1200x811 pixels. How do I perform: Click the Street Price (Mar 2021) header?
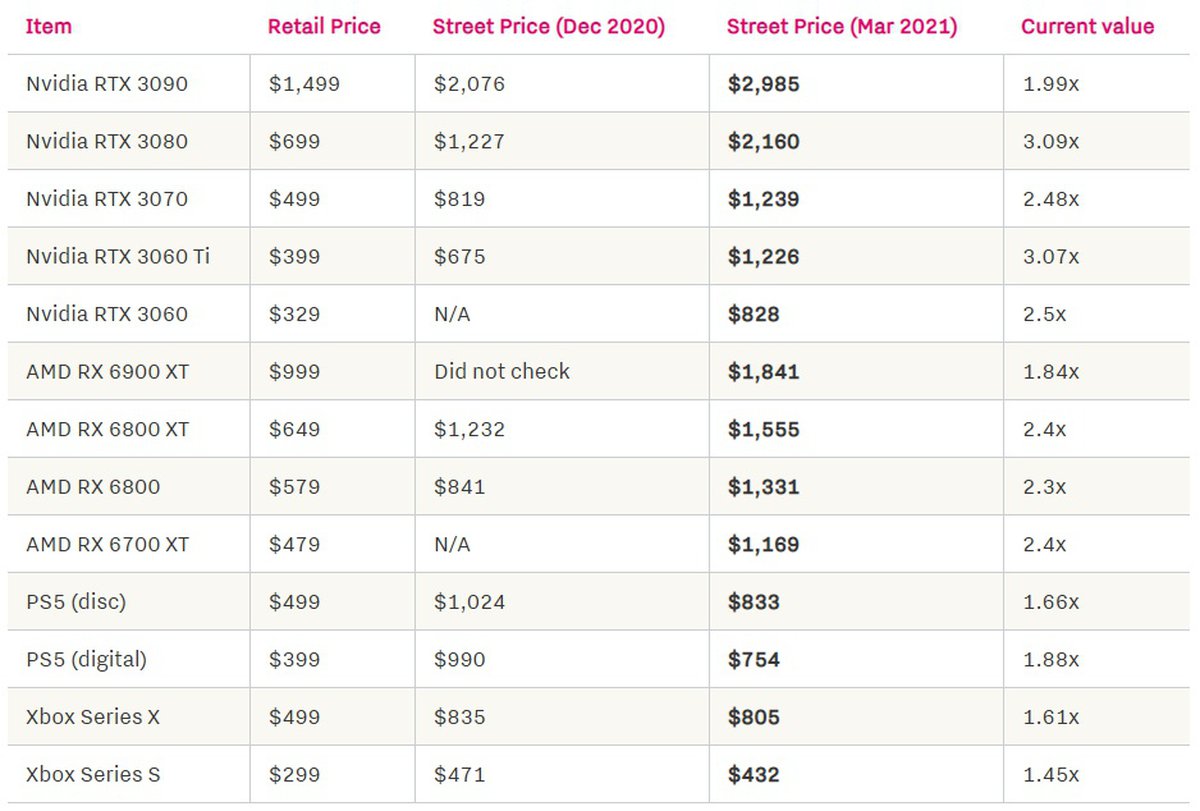tap(841, 27)
